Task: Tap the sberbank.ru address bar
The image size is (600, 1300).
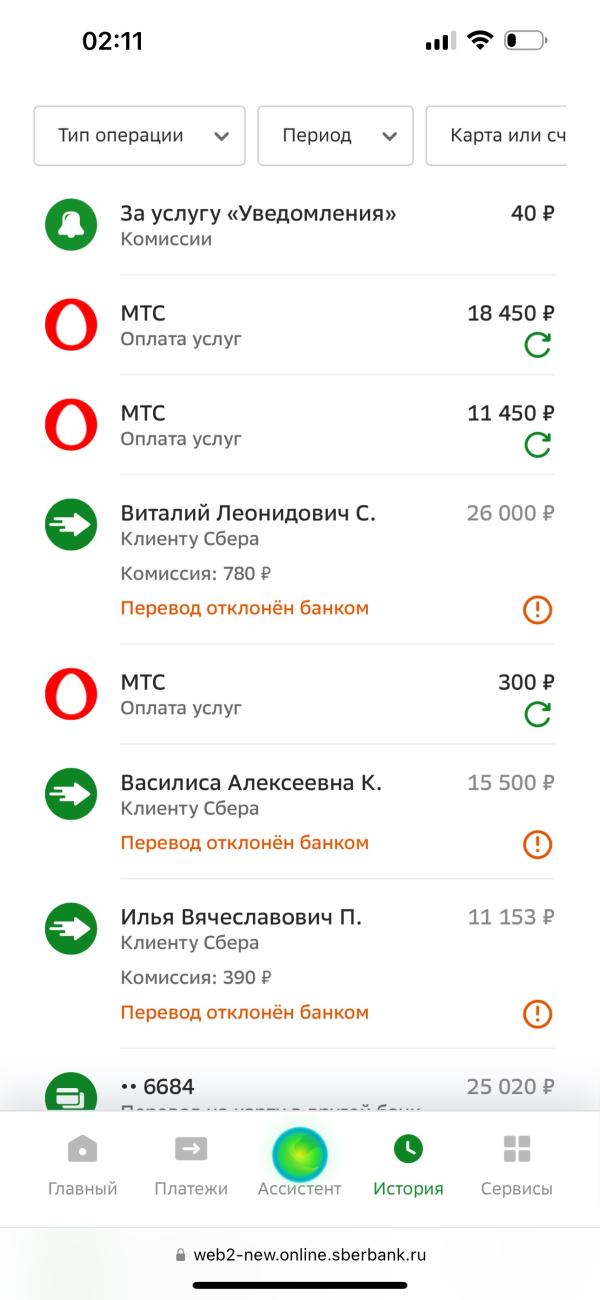Action: pyautogui.click(x=300, y=1254)
